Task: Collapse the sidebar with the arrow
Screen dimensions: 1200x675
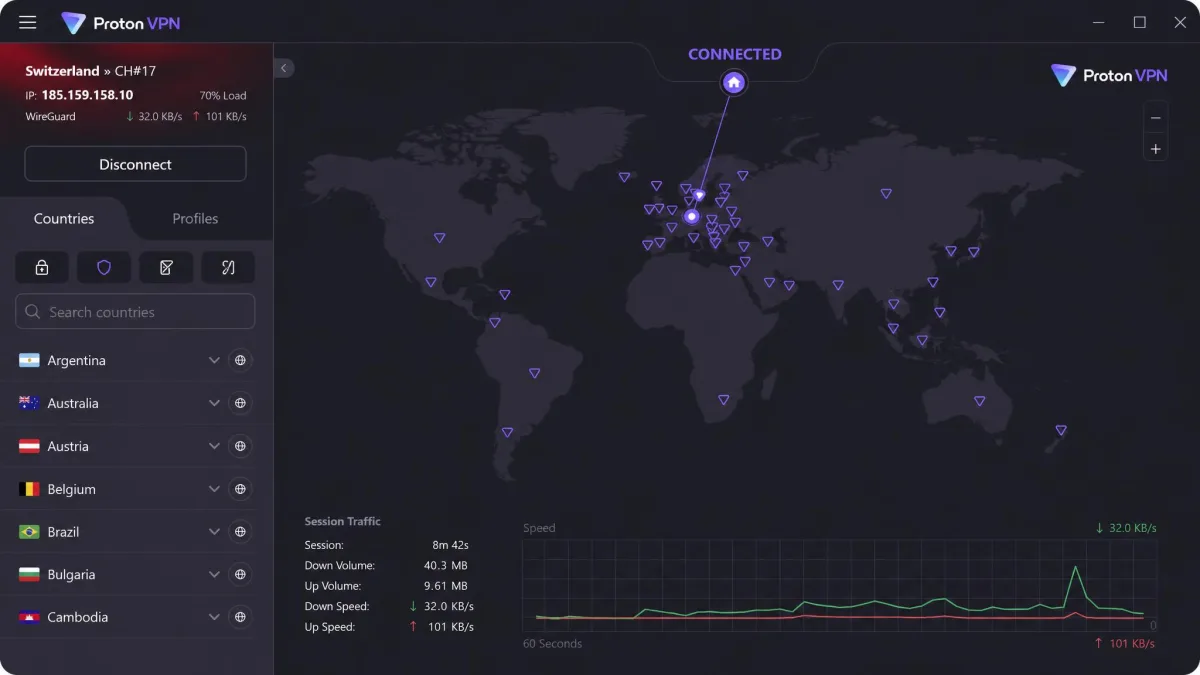Action: pyautogui.click(x=284, y=68)
